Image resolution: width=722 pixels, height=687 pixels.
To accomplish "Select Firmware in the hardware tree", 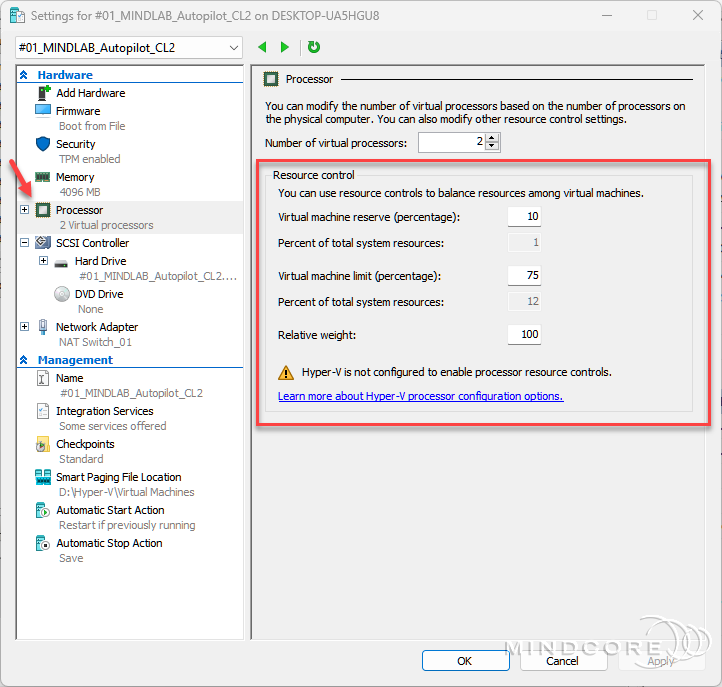I will (x=78, y=111).
